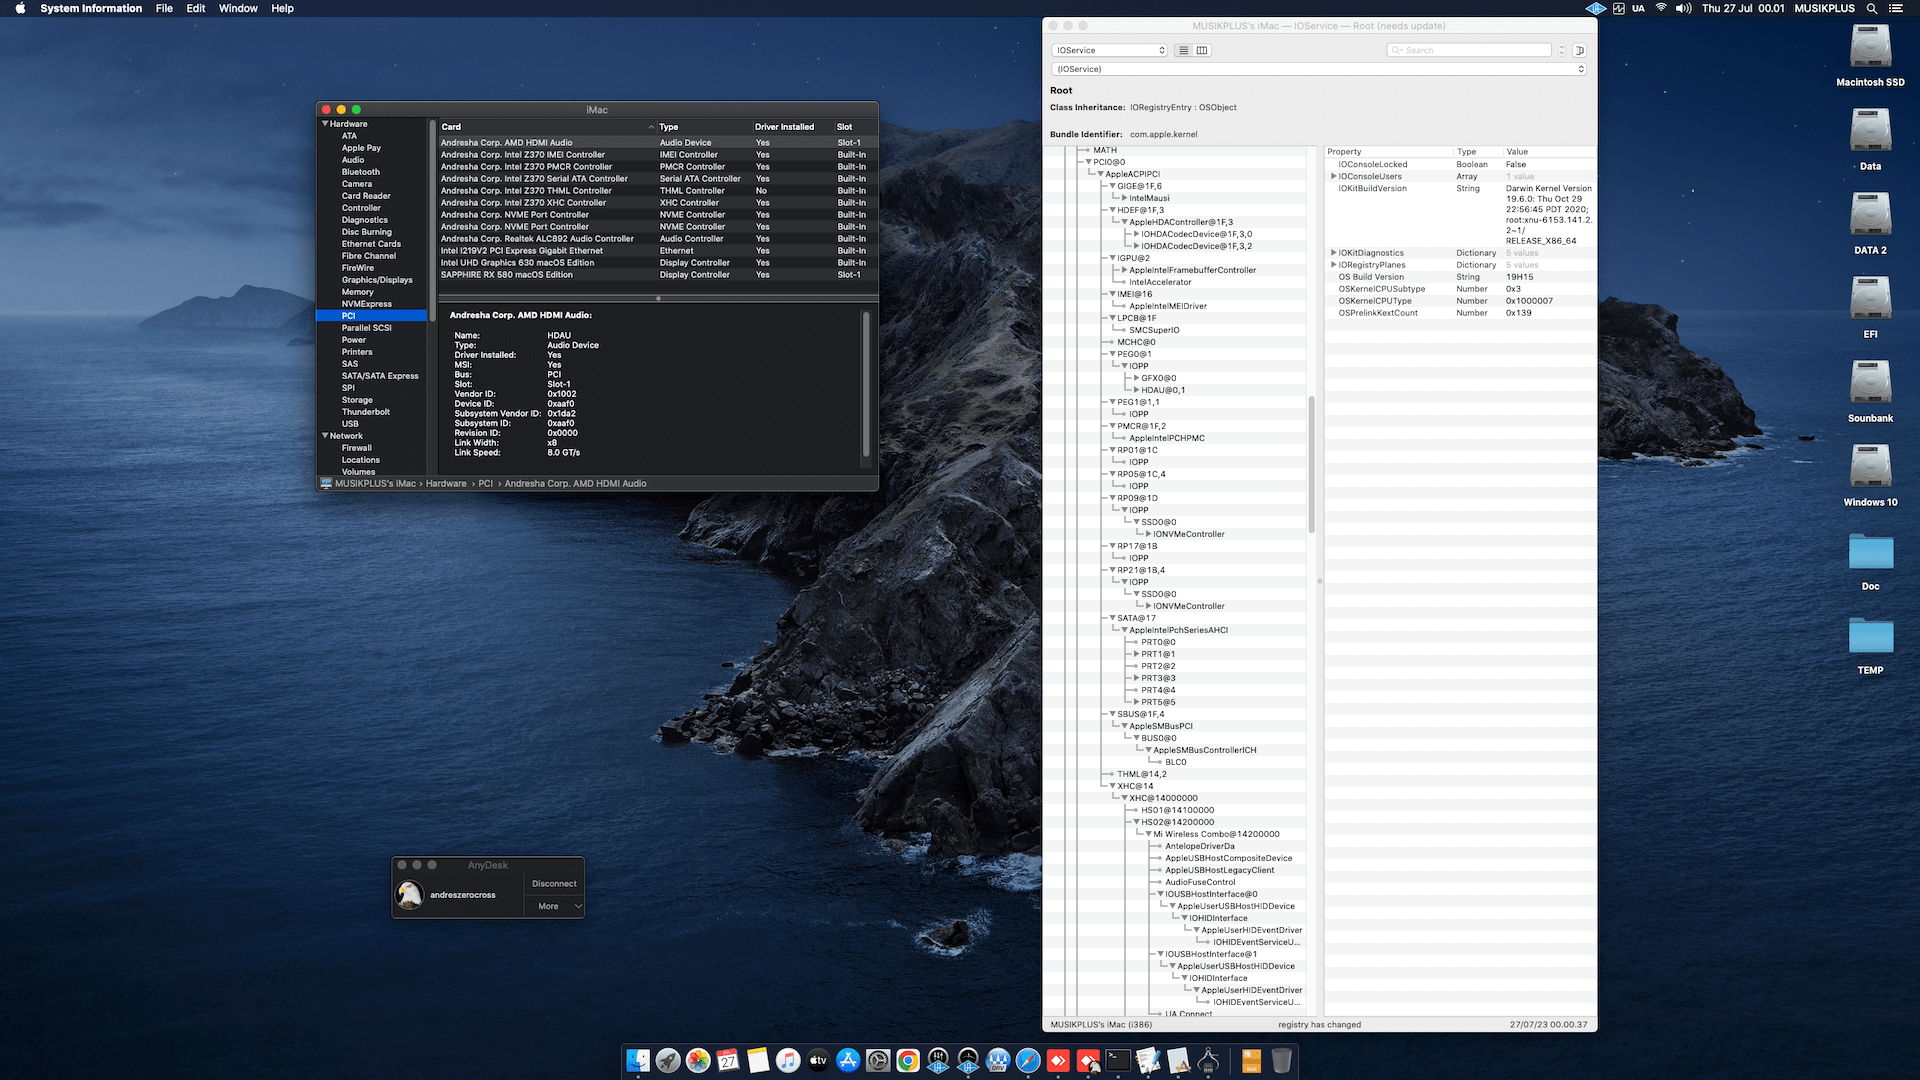The width and height of the screenshot is (1920, 1080).
Task: Switch IORegistryExplorer to column view
Action: point(1202,50)
